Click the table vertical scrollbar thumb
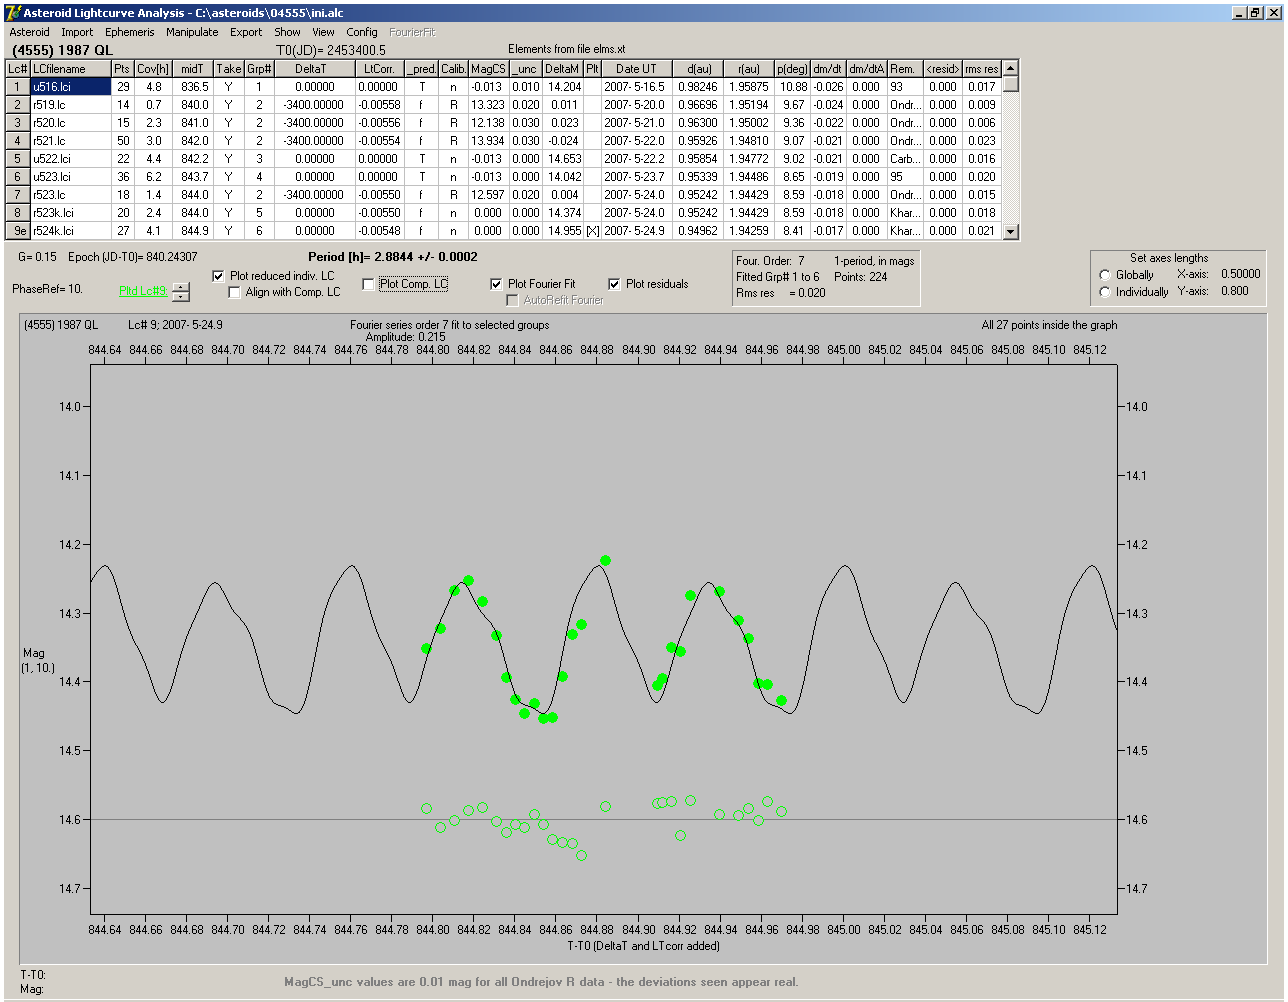 point(1010,85)
